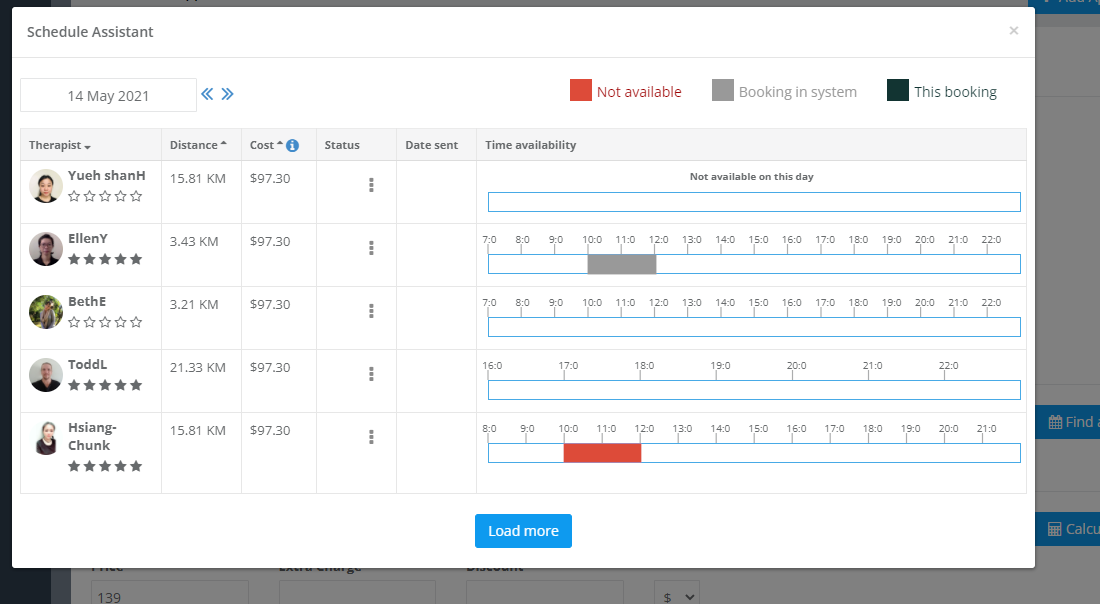Screen dimensions: 1100x604
Task: Open status menu for EllenY
Action: pos(371,248)
